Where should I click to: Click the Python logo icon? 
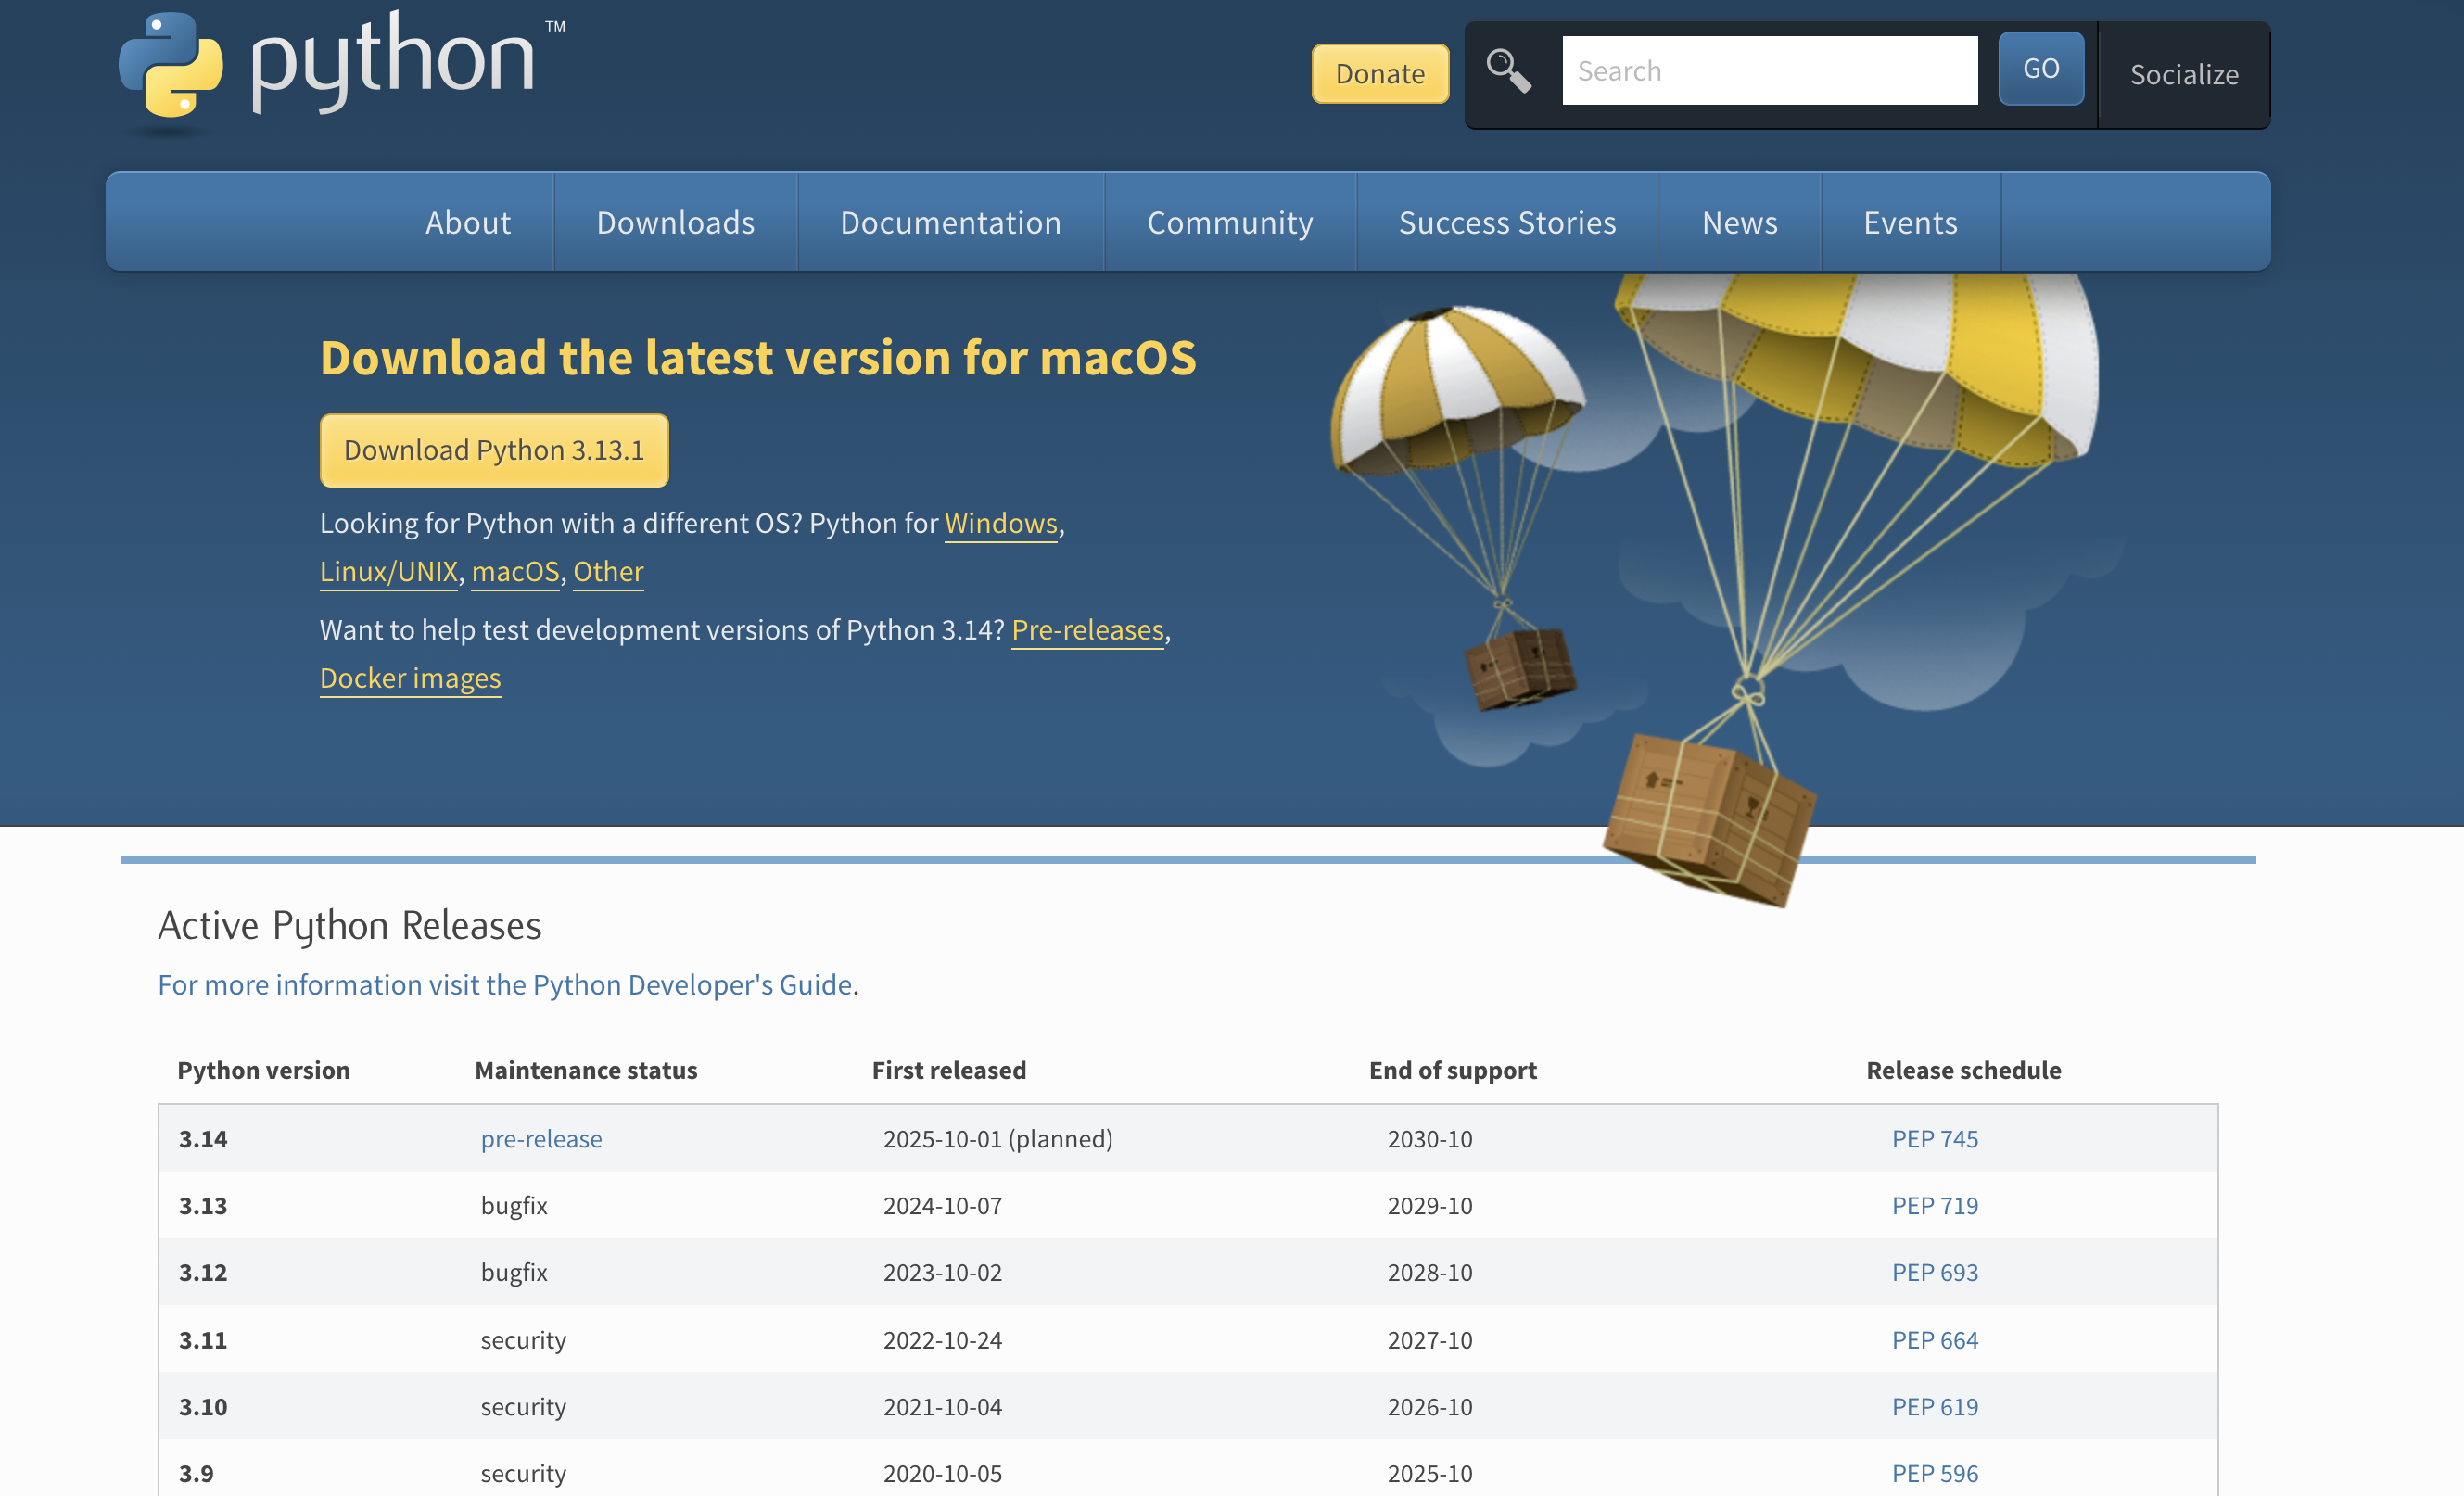point(170,64)
